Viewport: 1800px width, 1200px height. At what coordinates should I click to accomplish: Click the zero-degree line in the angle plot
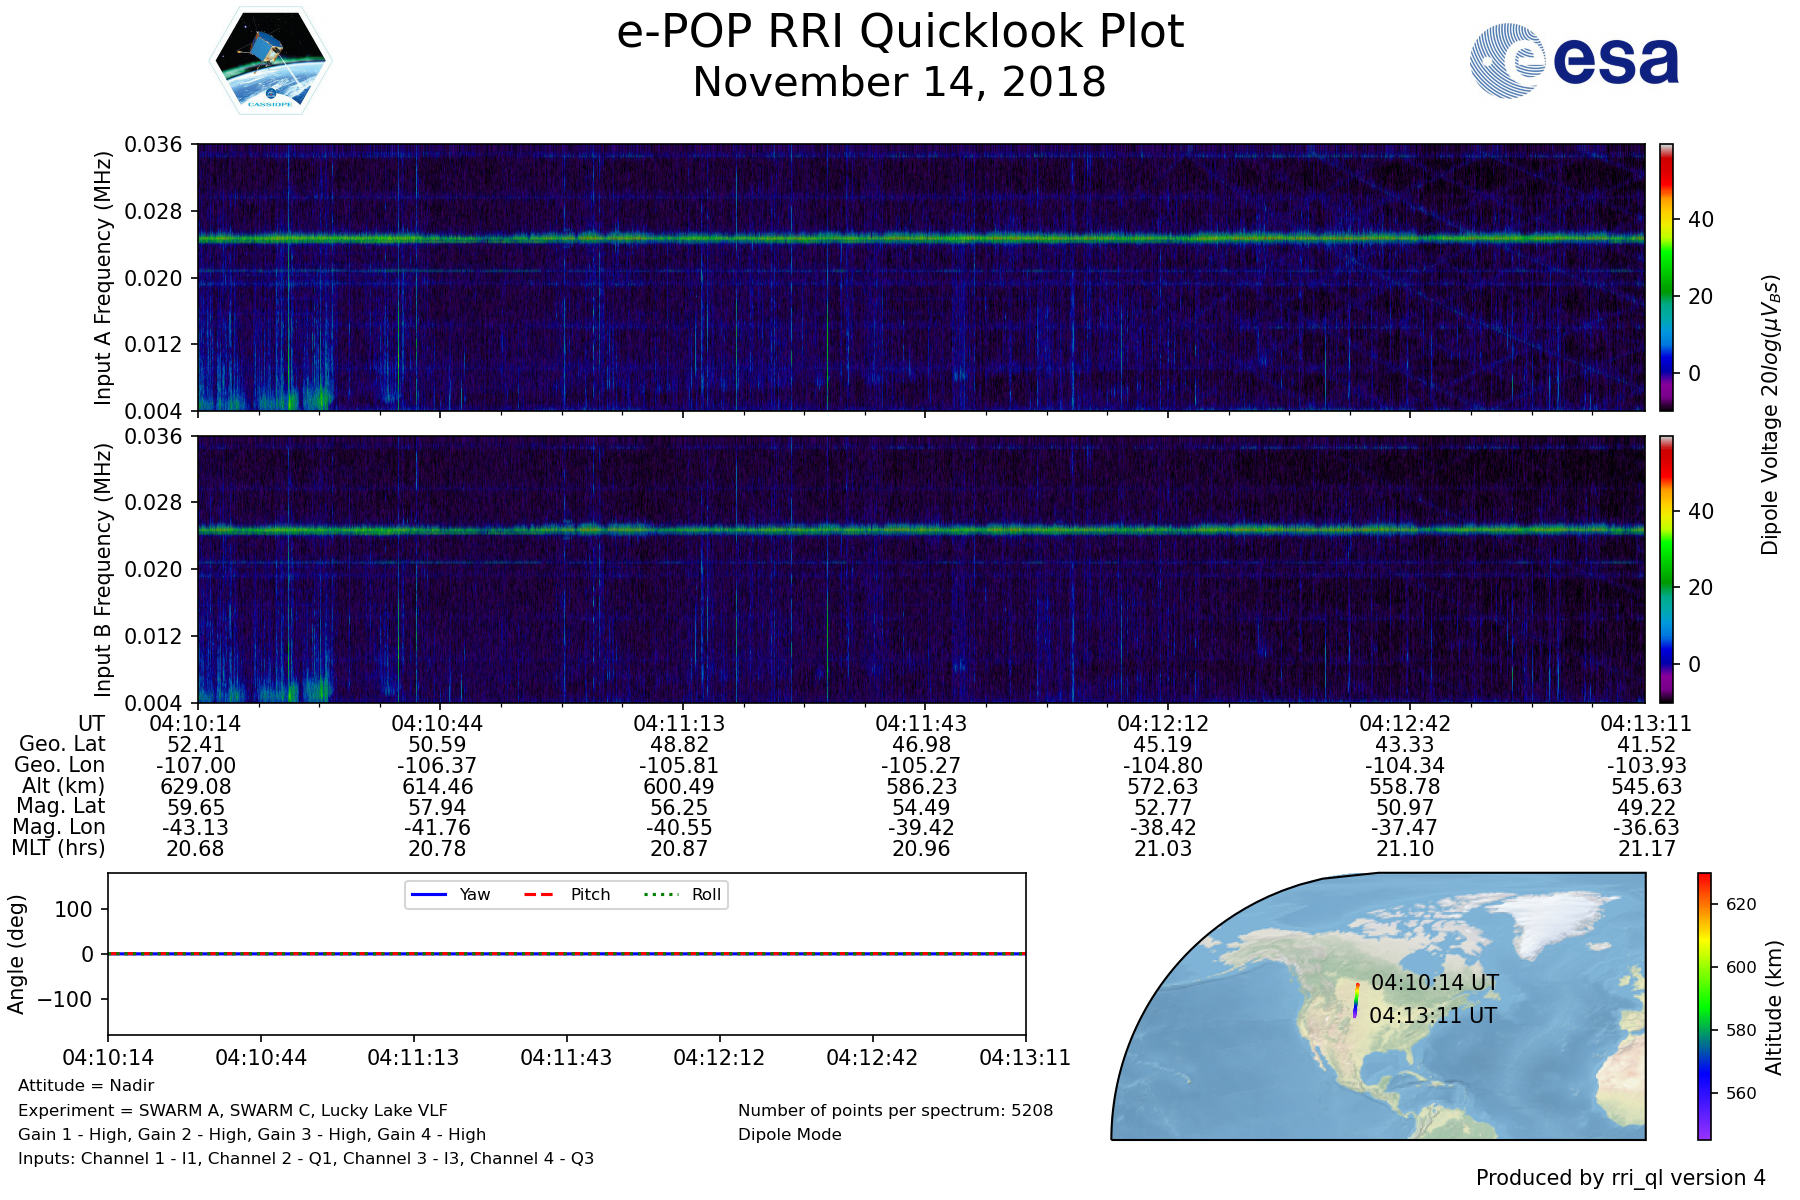[x=566, y=954]
